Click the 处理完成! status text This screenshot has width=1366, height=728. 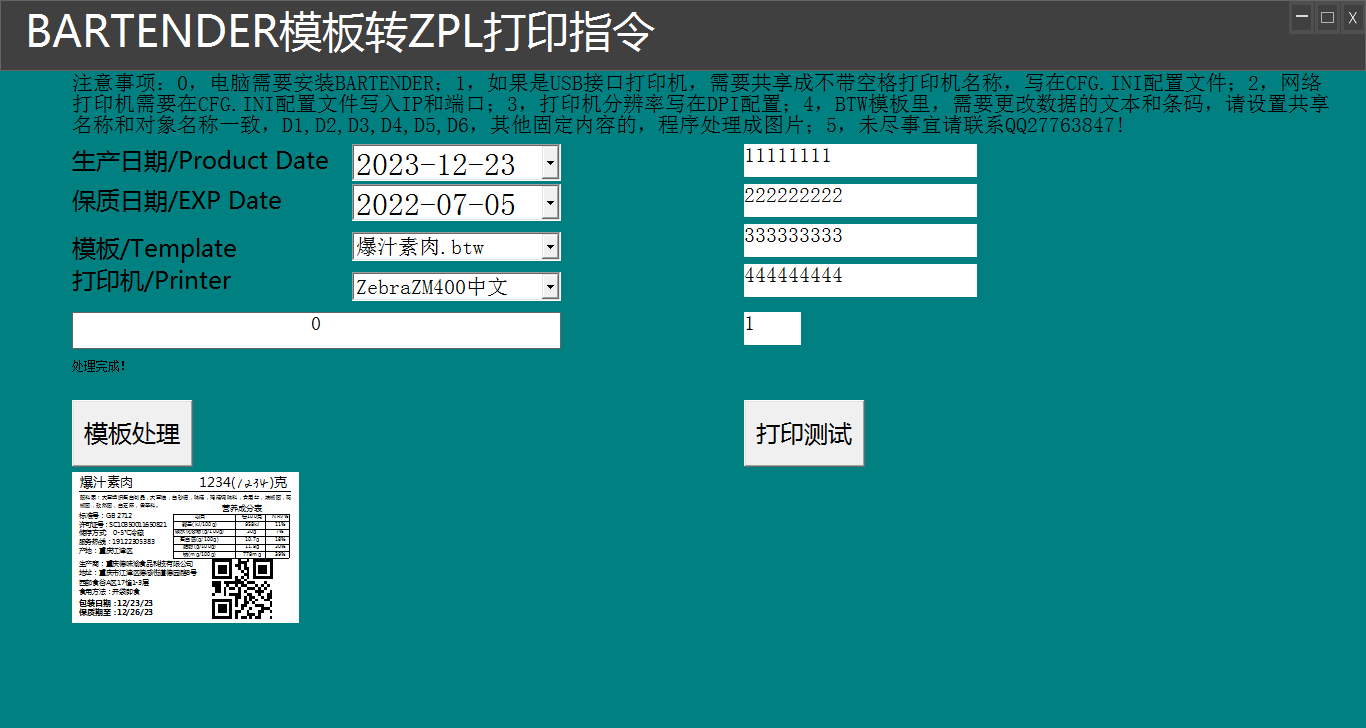[99, 367]
